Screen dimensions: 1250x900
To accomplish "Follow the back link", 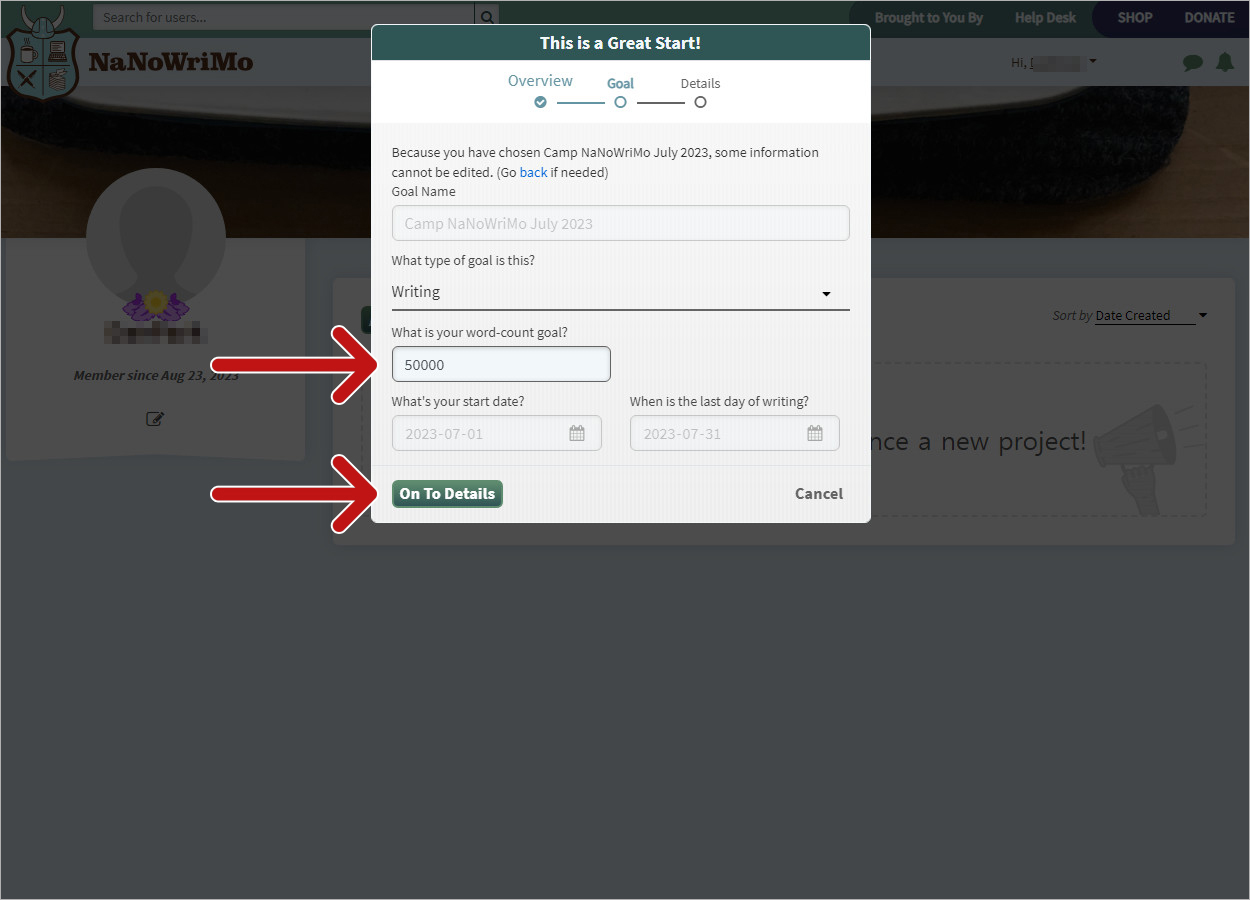I will point(533,172).
